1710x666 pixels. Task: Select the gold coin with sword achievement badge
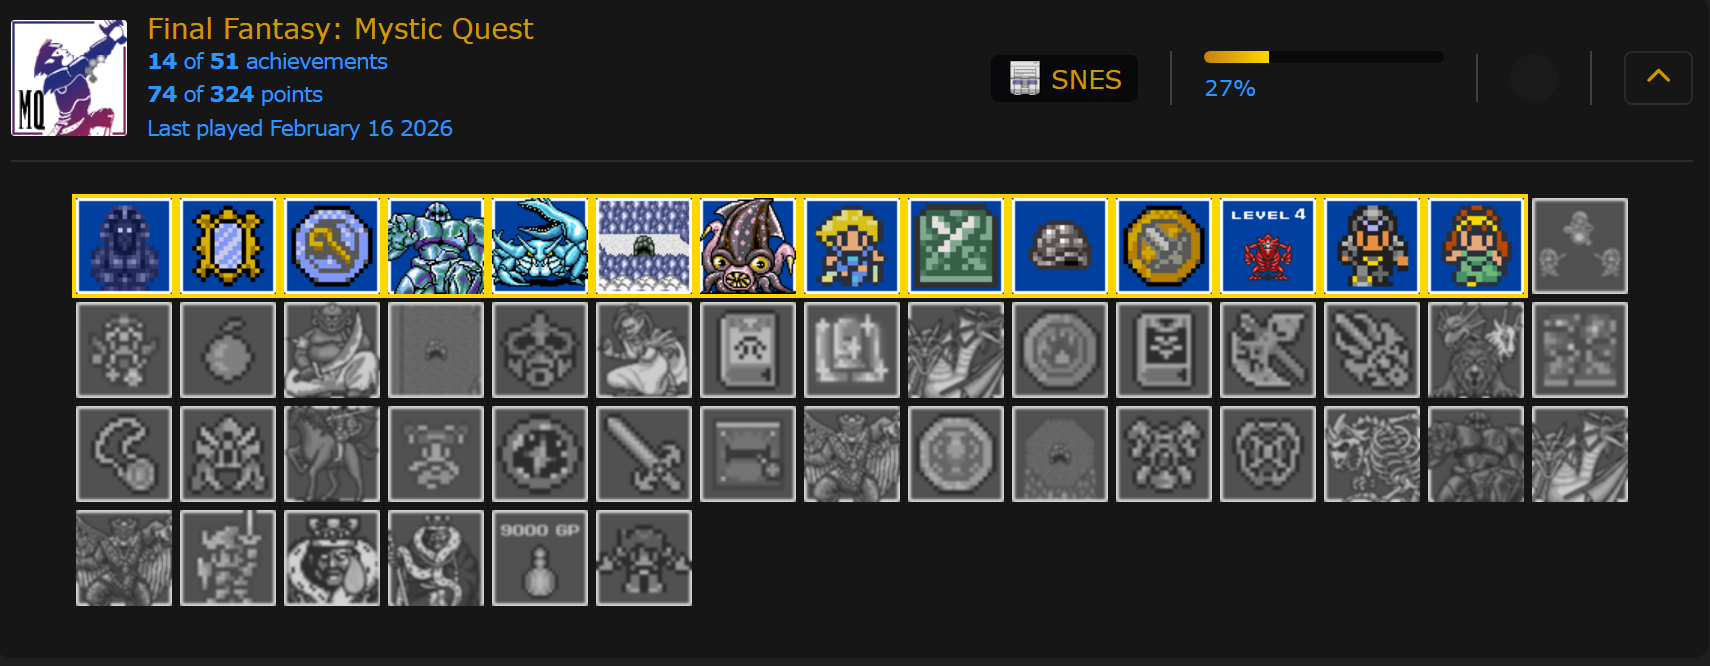tap(1164, 246)
